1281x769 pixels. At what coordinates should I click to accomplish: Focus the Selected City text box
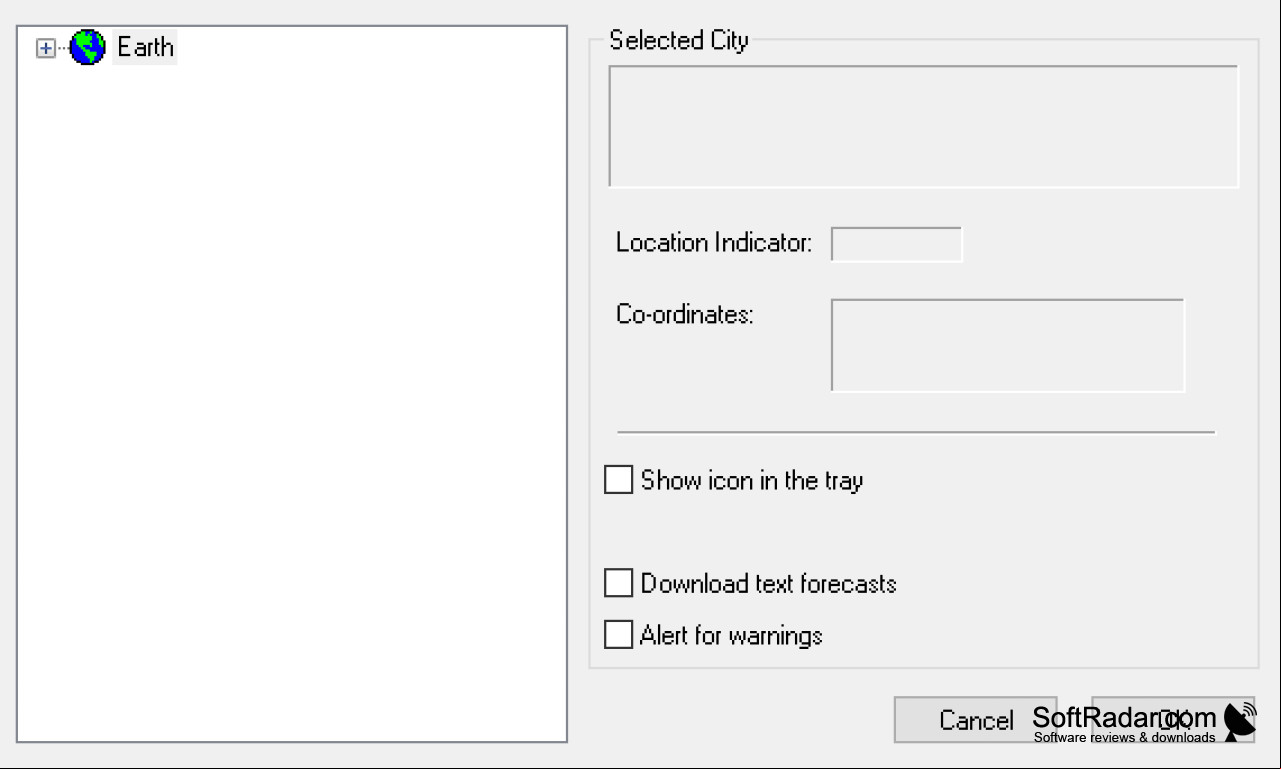coord(923,127)
